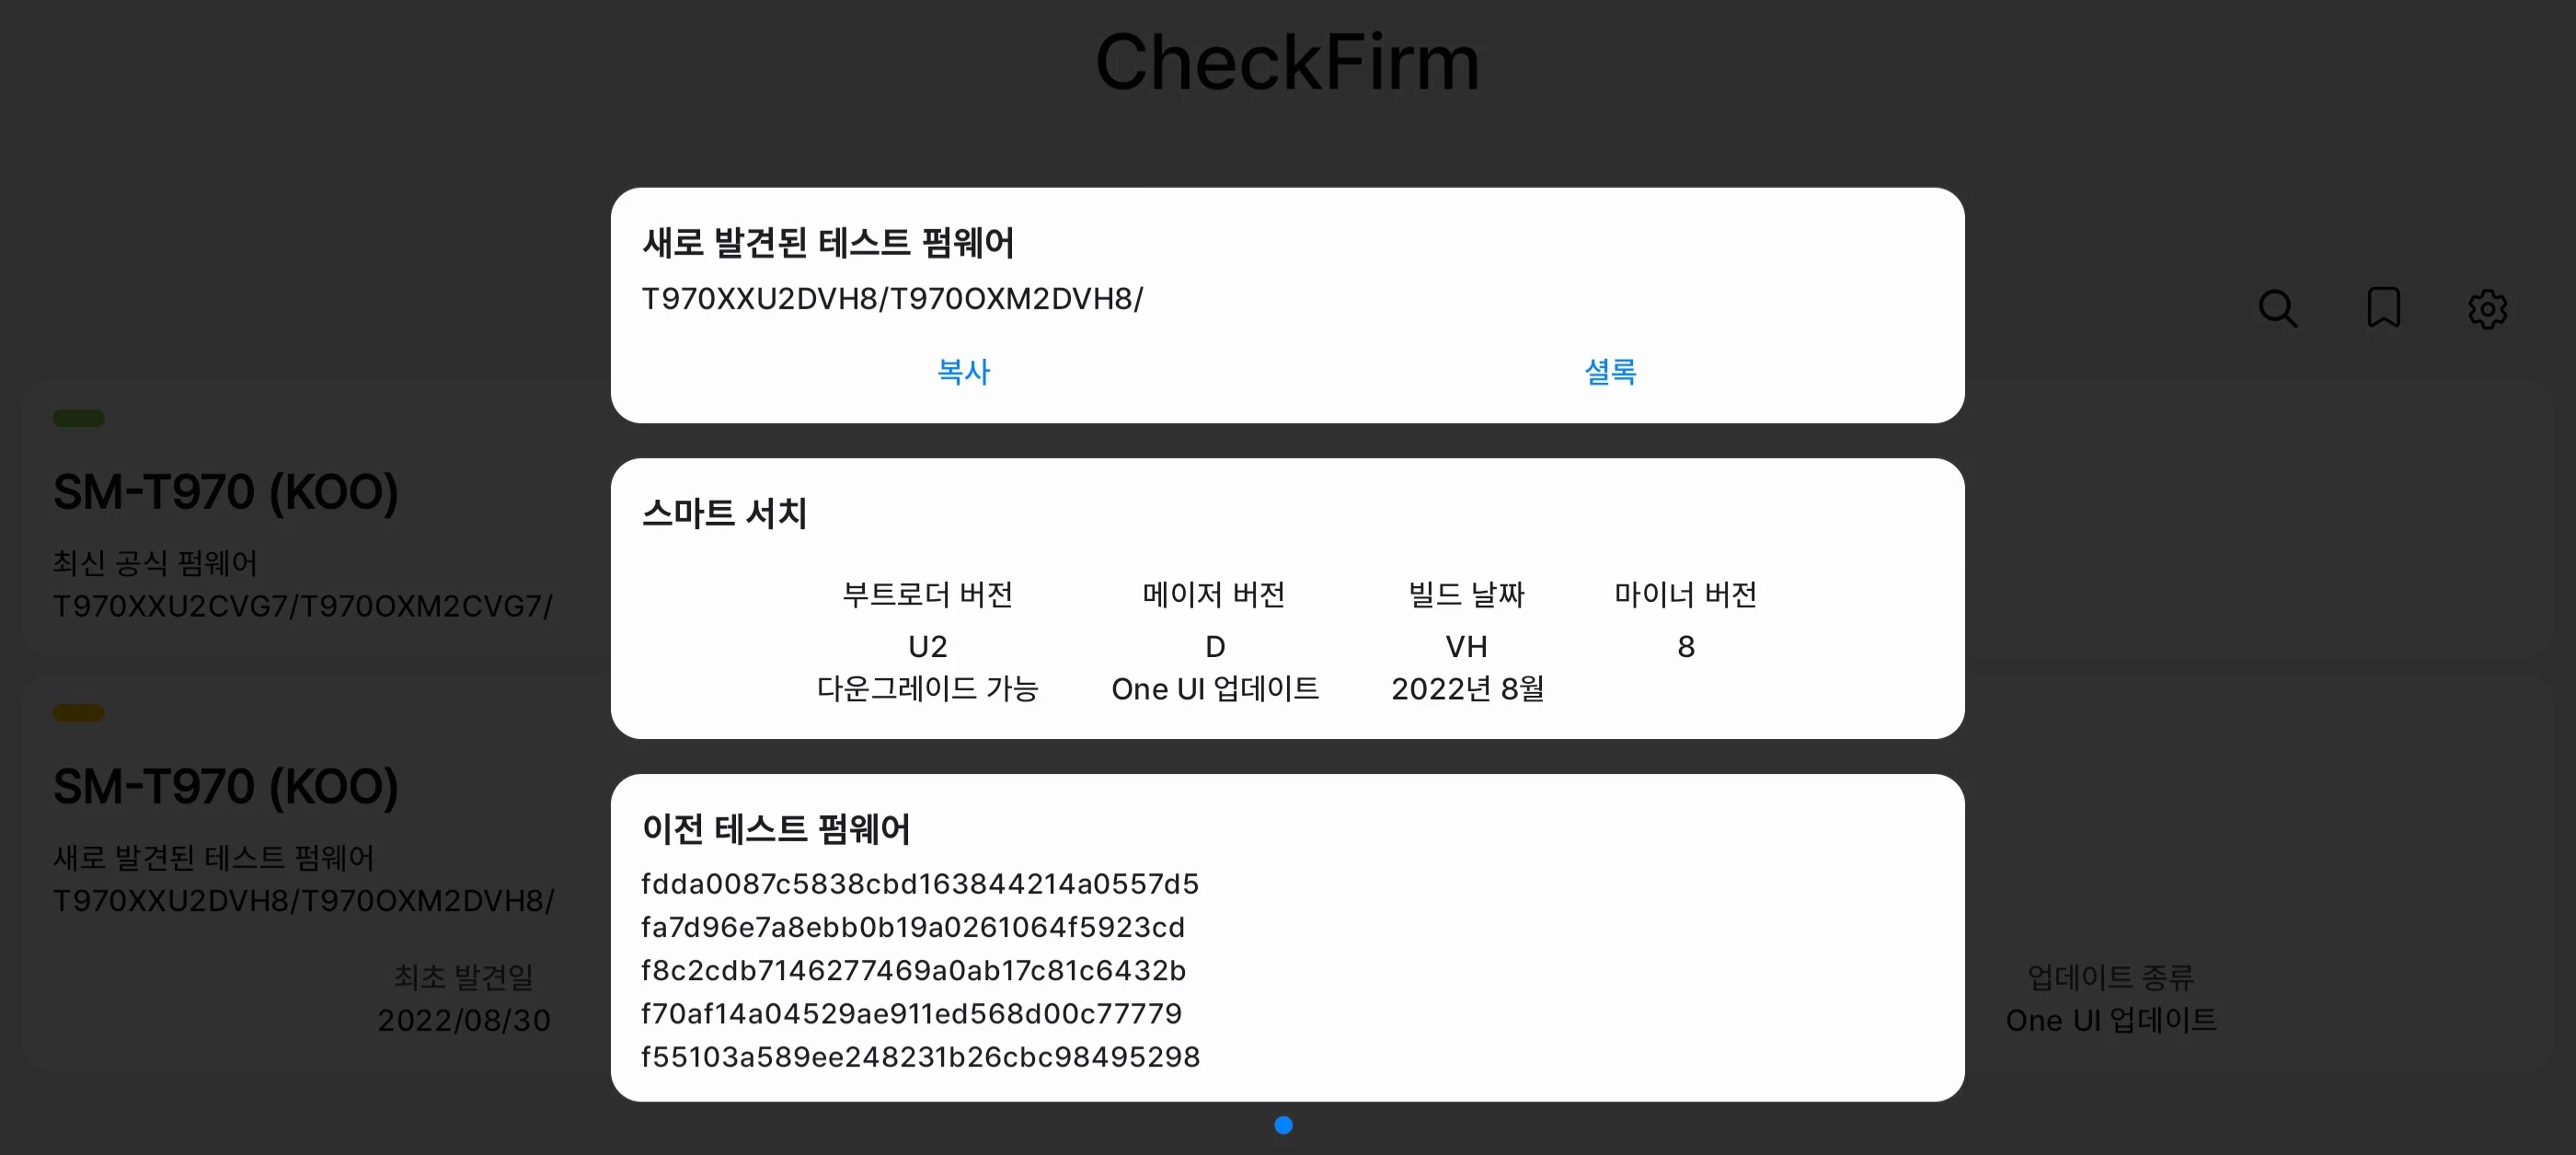This screenshot has height=1155, width=2576.
Task: Click hash fa7d96e7a8ebb0b19a0261064f5923cd
Action: [x=912, y=927]
